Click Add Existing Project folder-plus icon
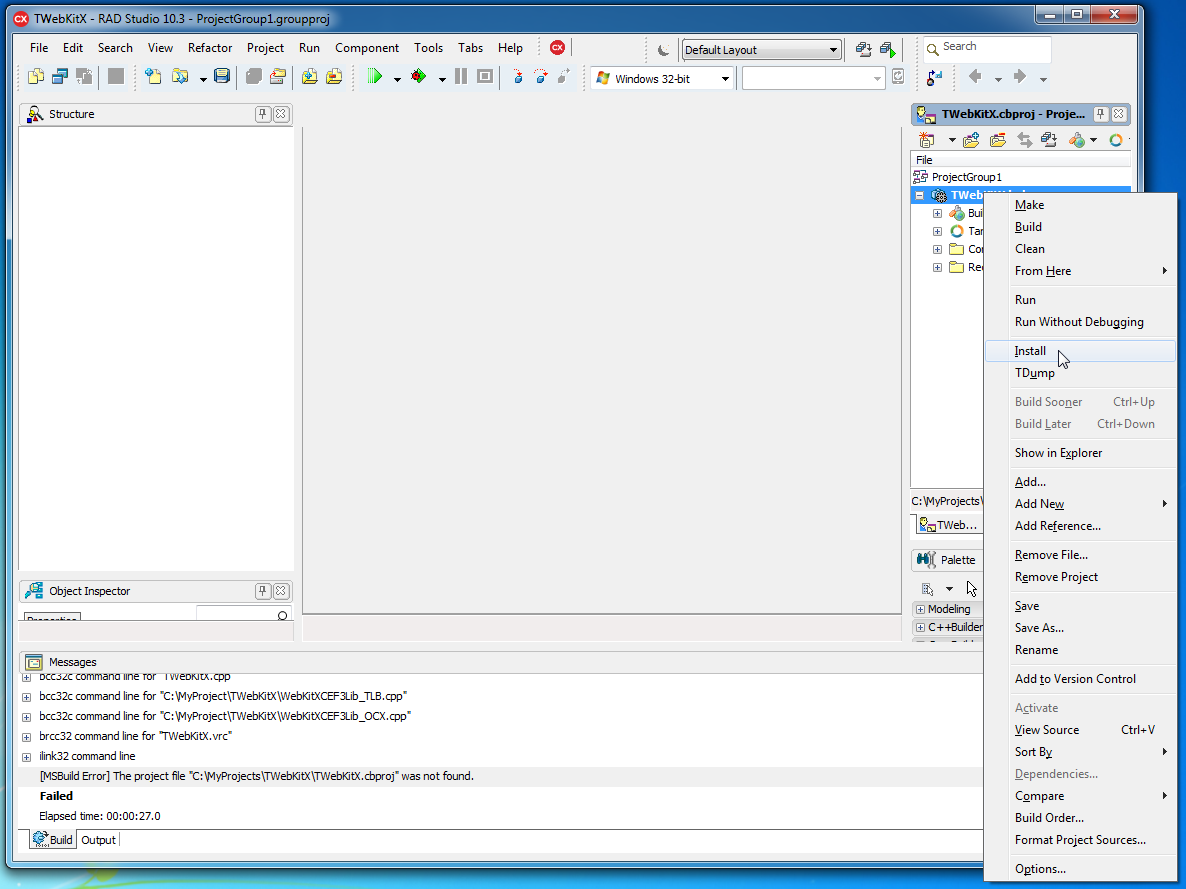The height and width of the screenshot is (889, 1186). tap(971, 140)
